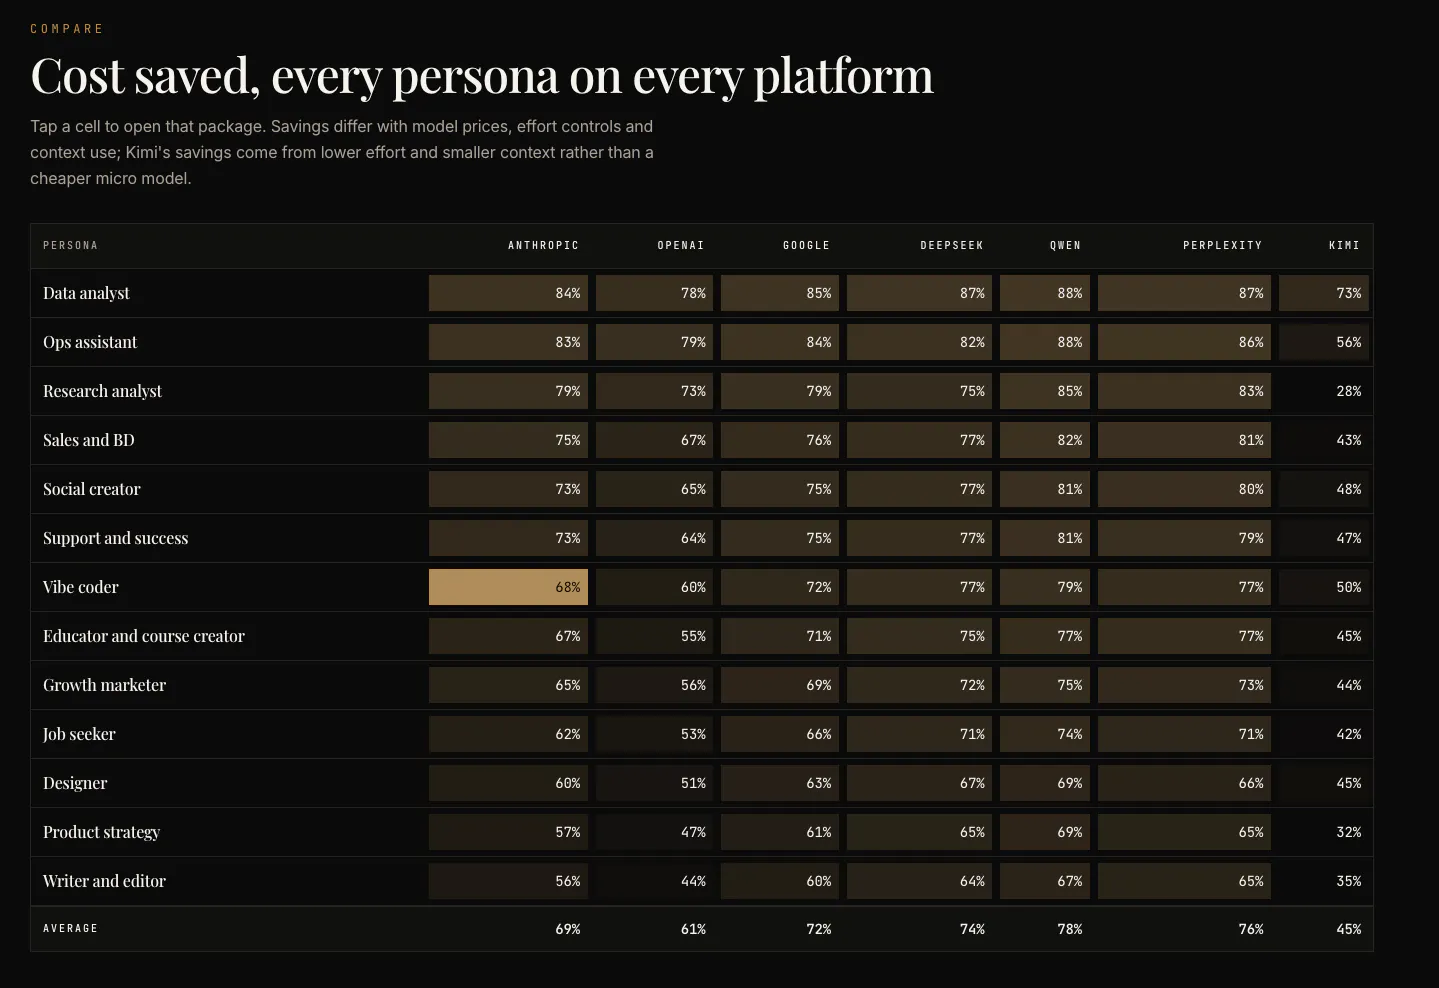Open Research analyst Kimi 28% cell
Viewport: 1439px width, 988px height.
[1324, 391]
